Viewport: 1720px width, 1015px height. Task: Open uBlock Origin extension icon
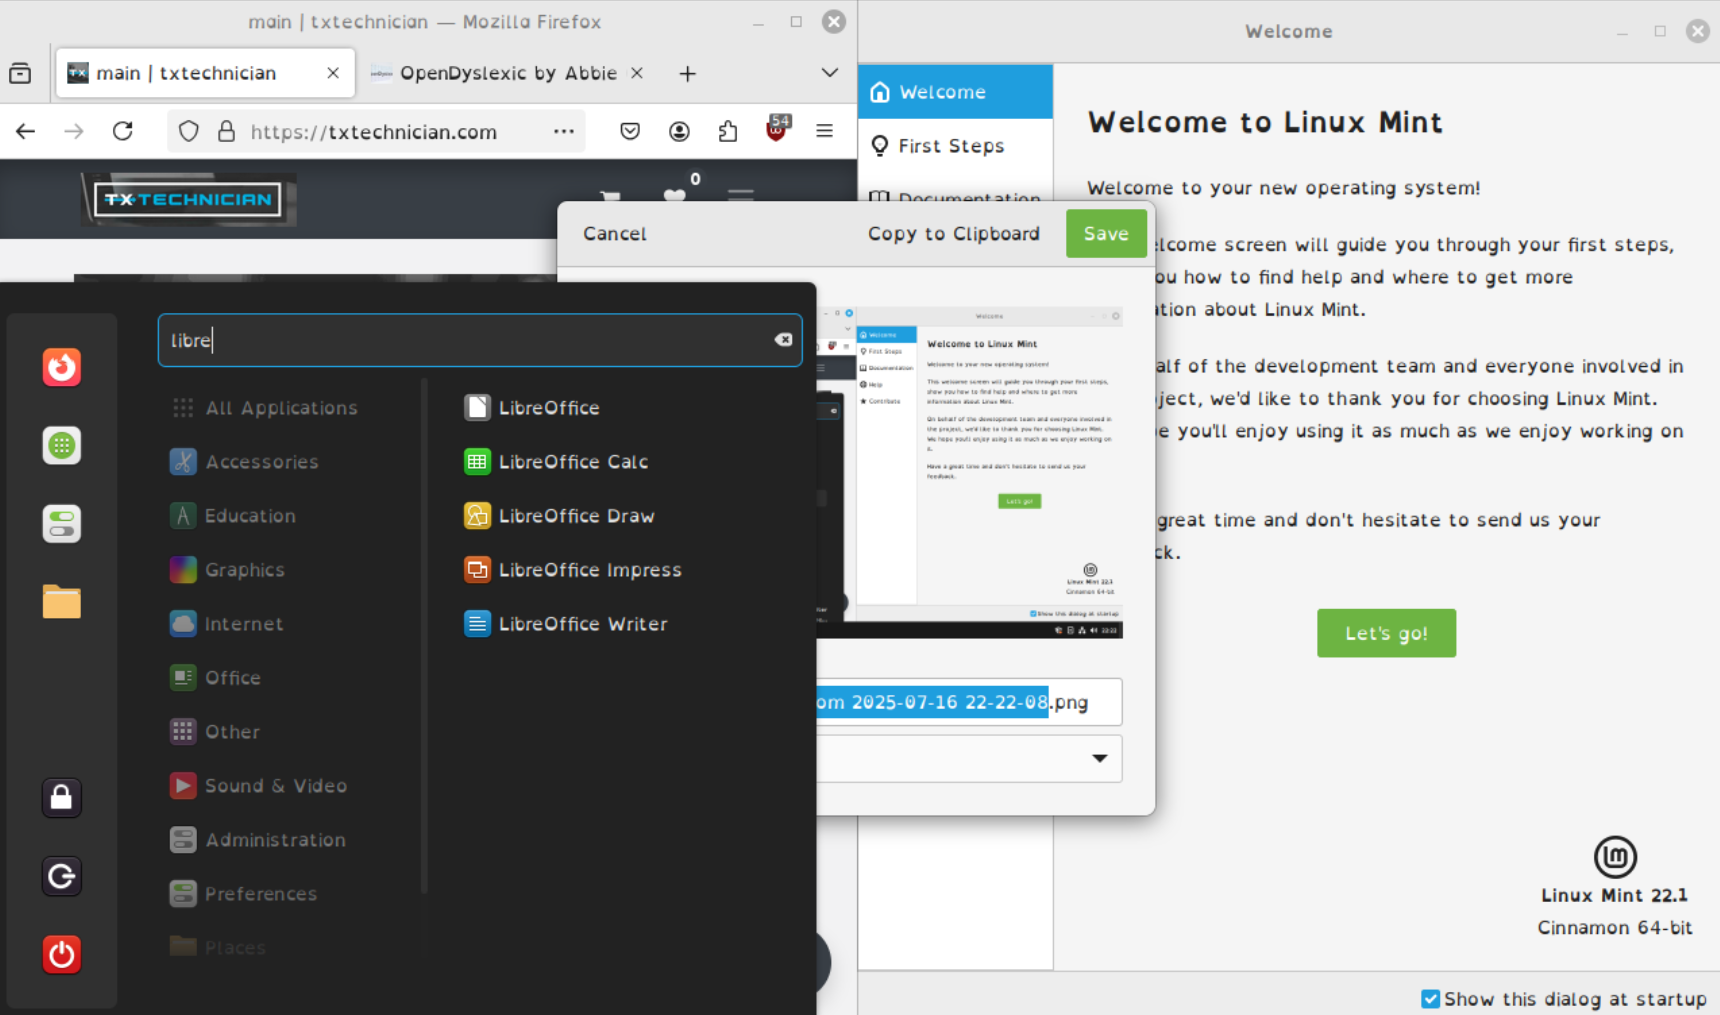click(777, 129)
